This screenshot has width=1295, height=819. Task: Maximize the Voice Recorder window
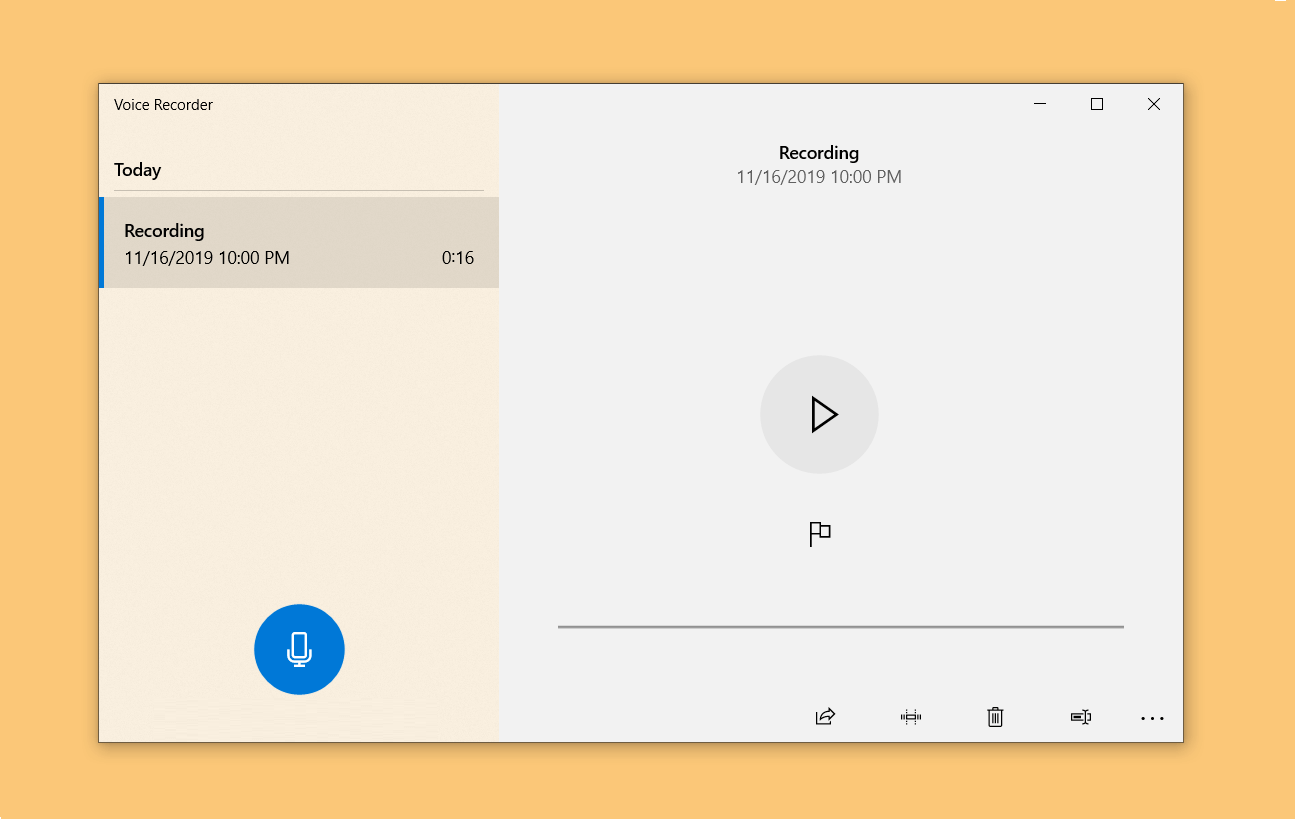[1097, 104]
